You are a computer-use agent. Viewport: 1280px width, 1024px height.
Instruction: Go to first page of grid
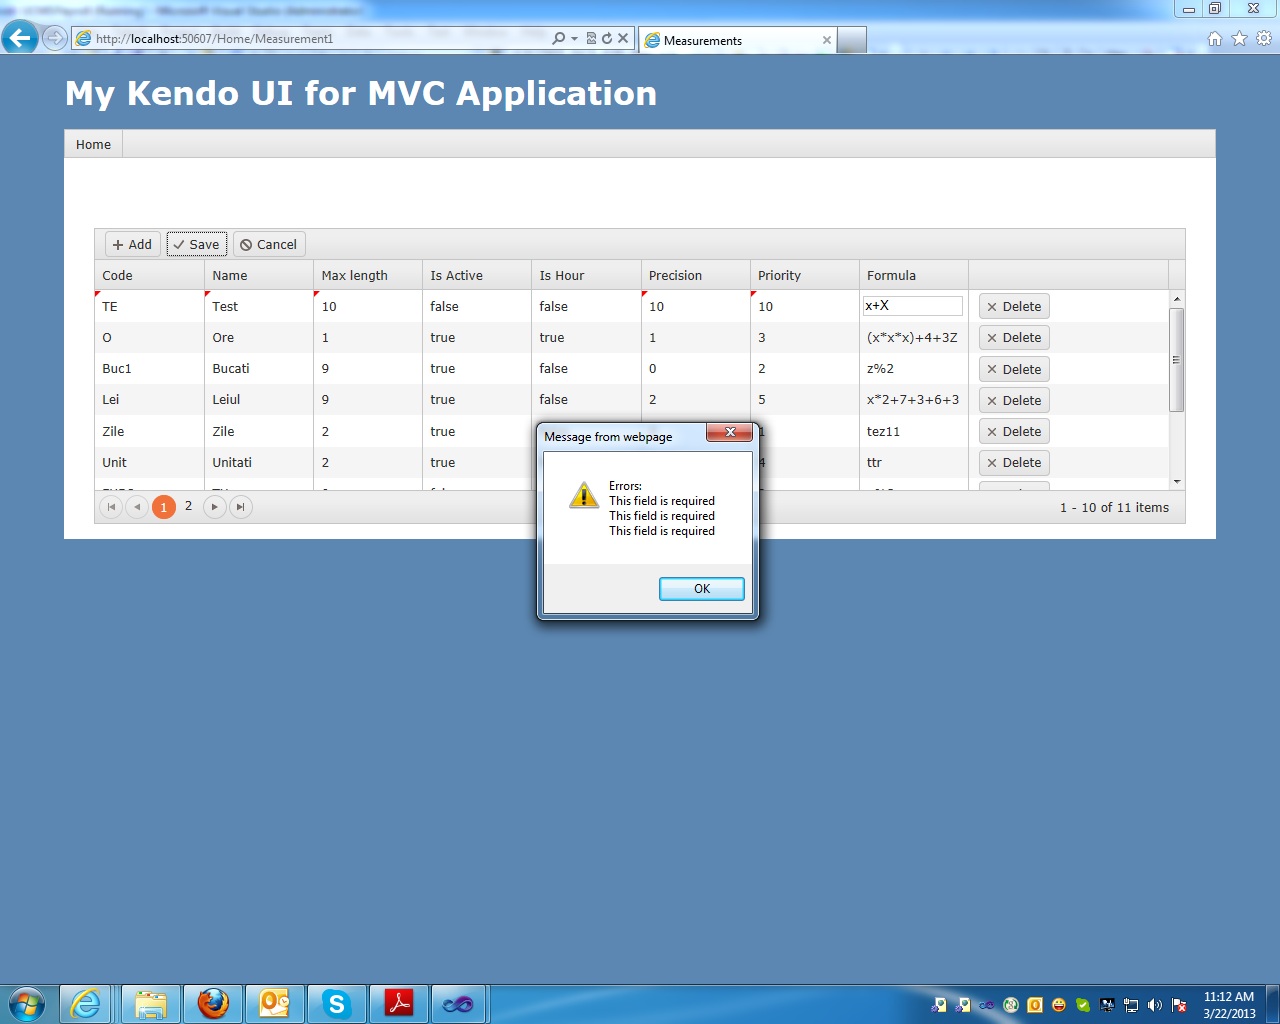coord(111,507)
